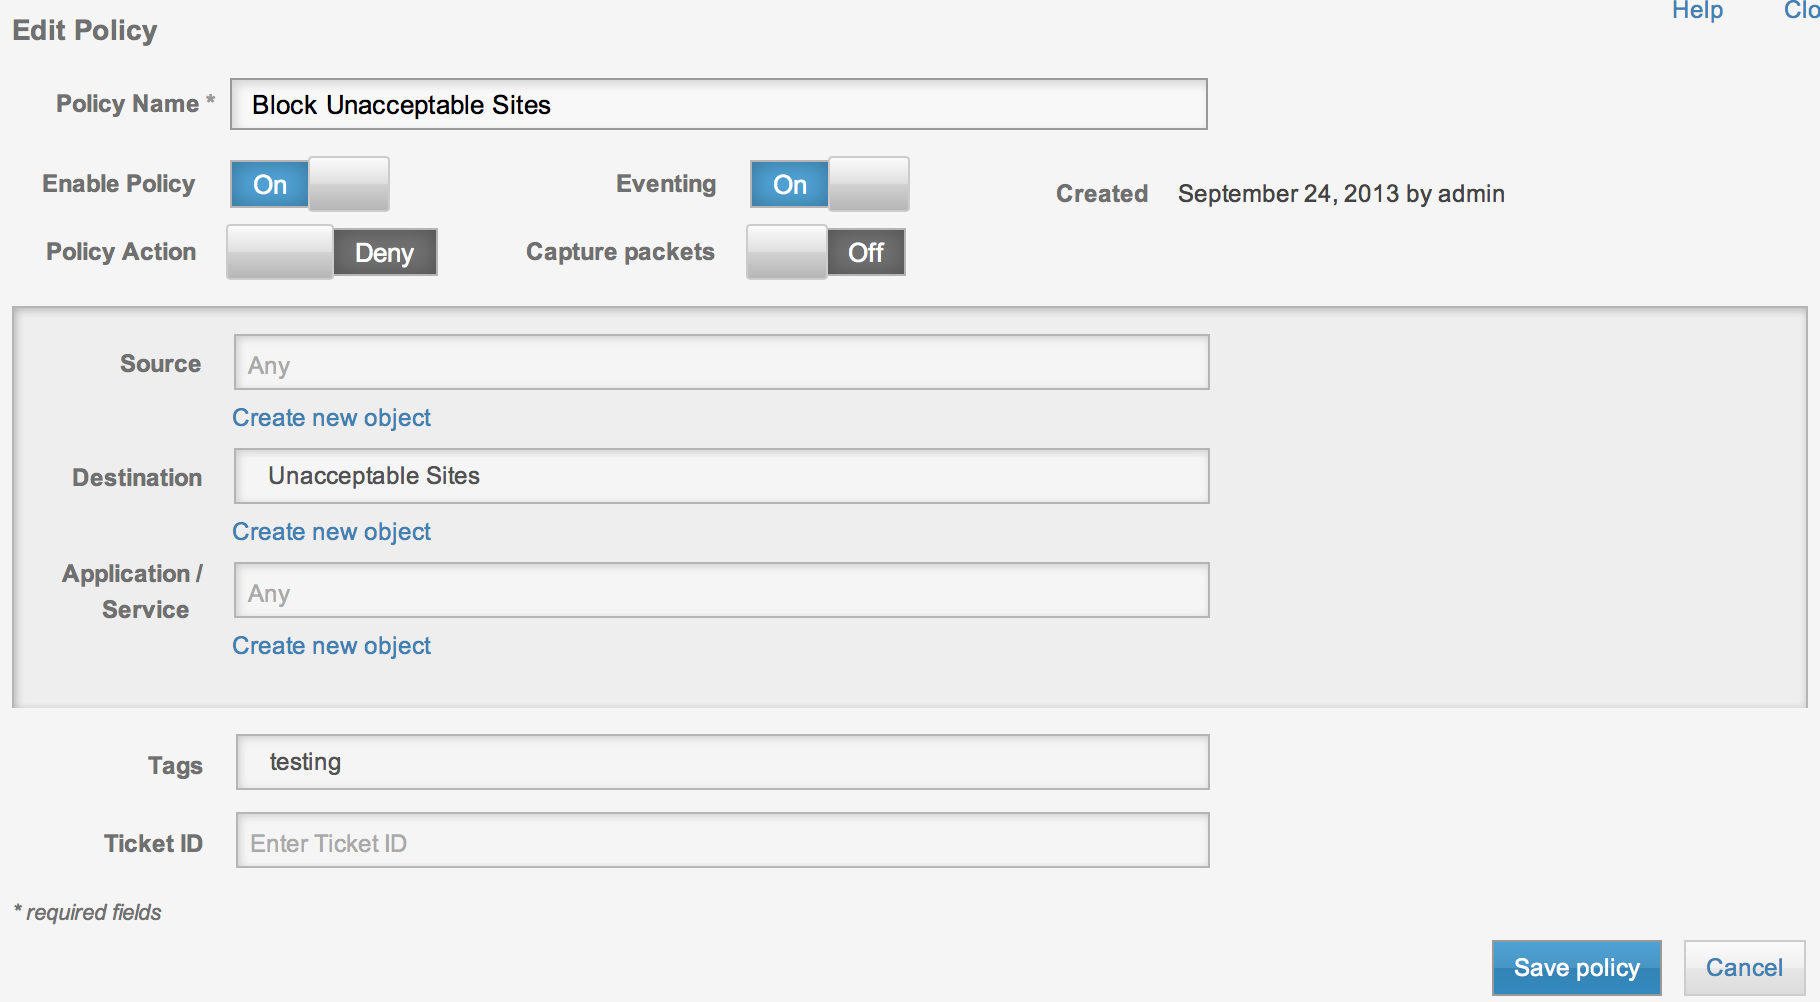Viewport: 1820px width, 1002px height.
Task: Click the Ticket ID label
Action: [153, 844]
